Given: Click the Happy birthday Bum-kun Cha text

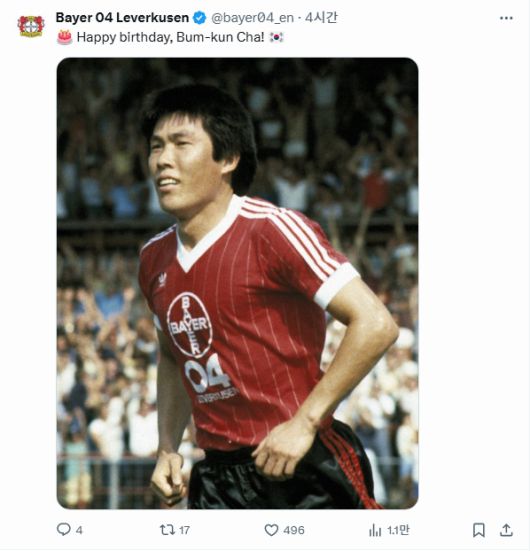Looking at the screenshot, I should point(170,37).
